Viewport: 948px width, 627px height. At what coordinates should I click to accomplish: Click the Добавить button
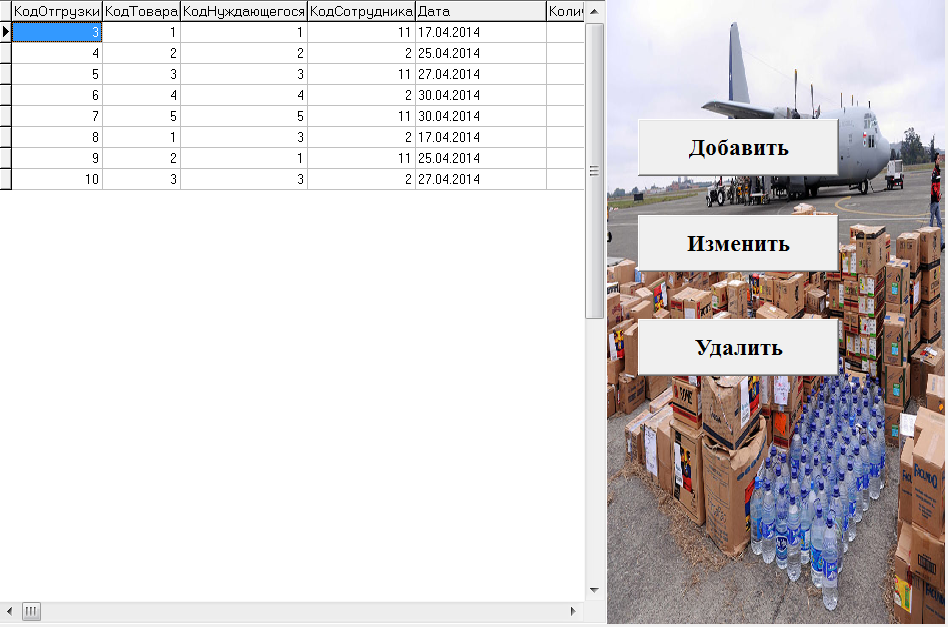(738, 148)
